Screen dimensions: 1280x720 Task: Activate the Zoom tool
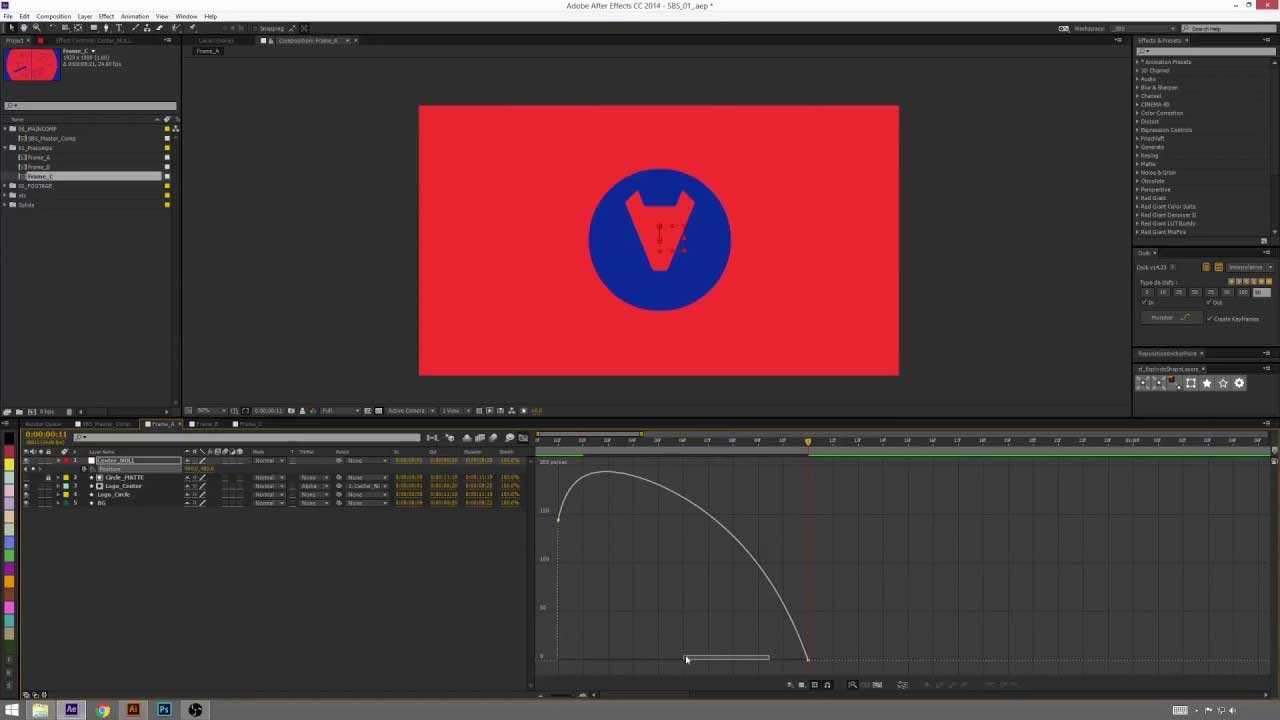click(37, 28)
